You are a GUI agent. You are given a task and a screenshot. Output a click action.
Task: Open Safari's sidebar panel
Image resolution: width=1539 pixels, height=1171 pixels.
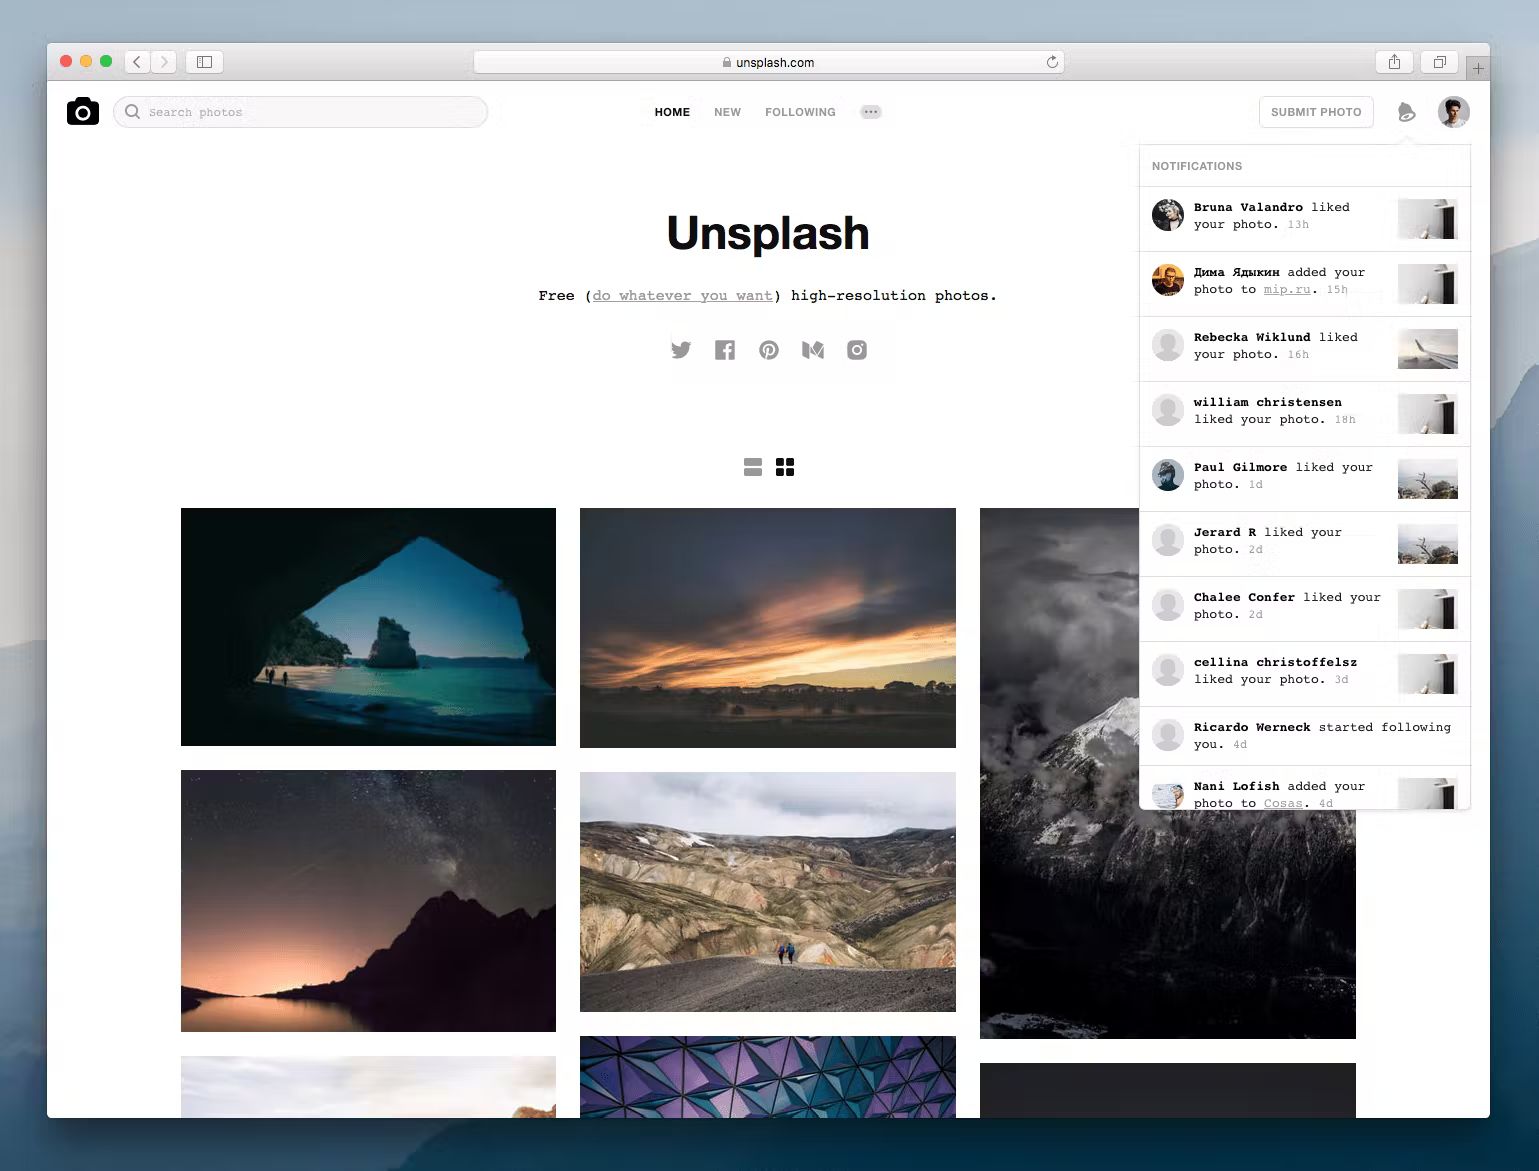pos(204,61)
